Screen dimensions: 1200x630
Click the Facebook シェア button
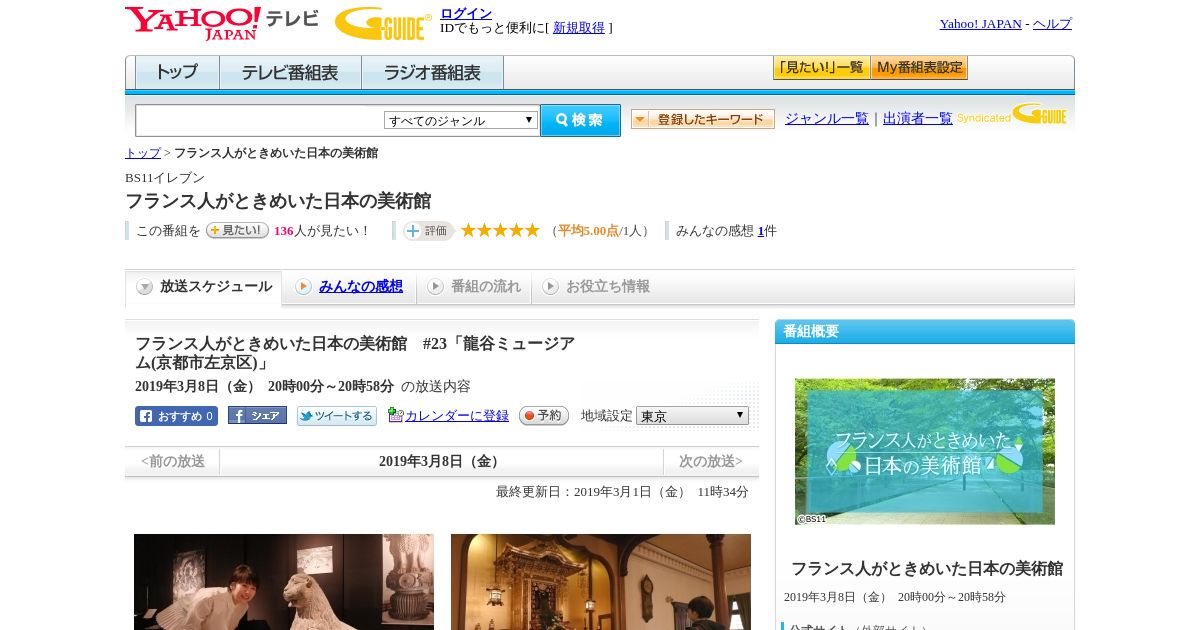click(x=257, y=415)
